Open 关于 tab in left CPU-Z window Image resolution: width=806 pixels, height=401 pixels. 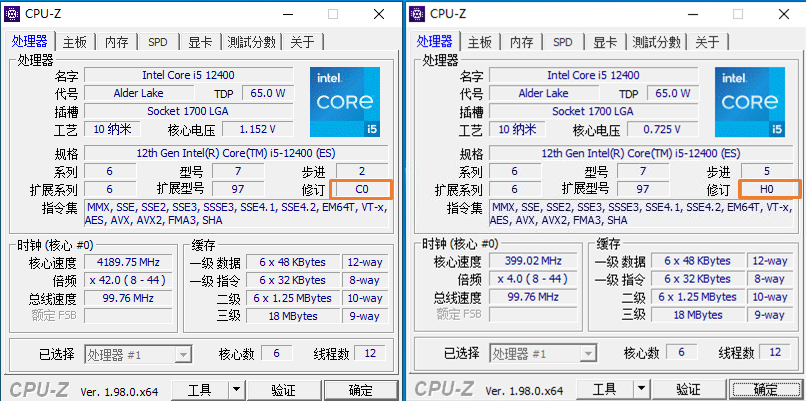pyautogui.click(x=302, y=42)
